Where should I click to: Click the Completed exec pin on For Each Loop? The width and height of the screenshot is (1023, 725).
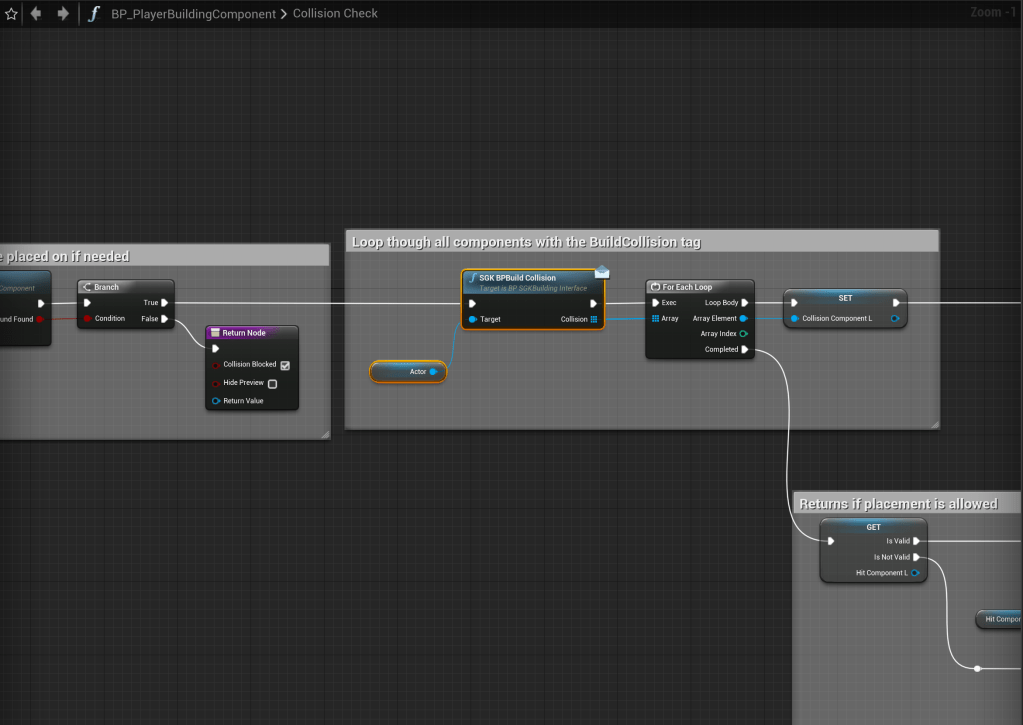coord(745,350)
